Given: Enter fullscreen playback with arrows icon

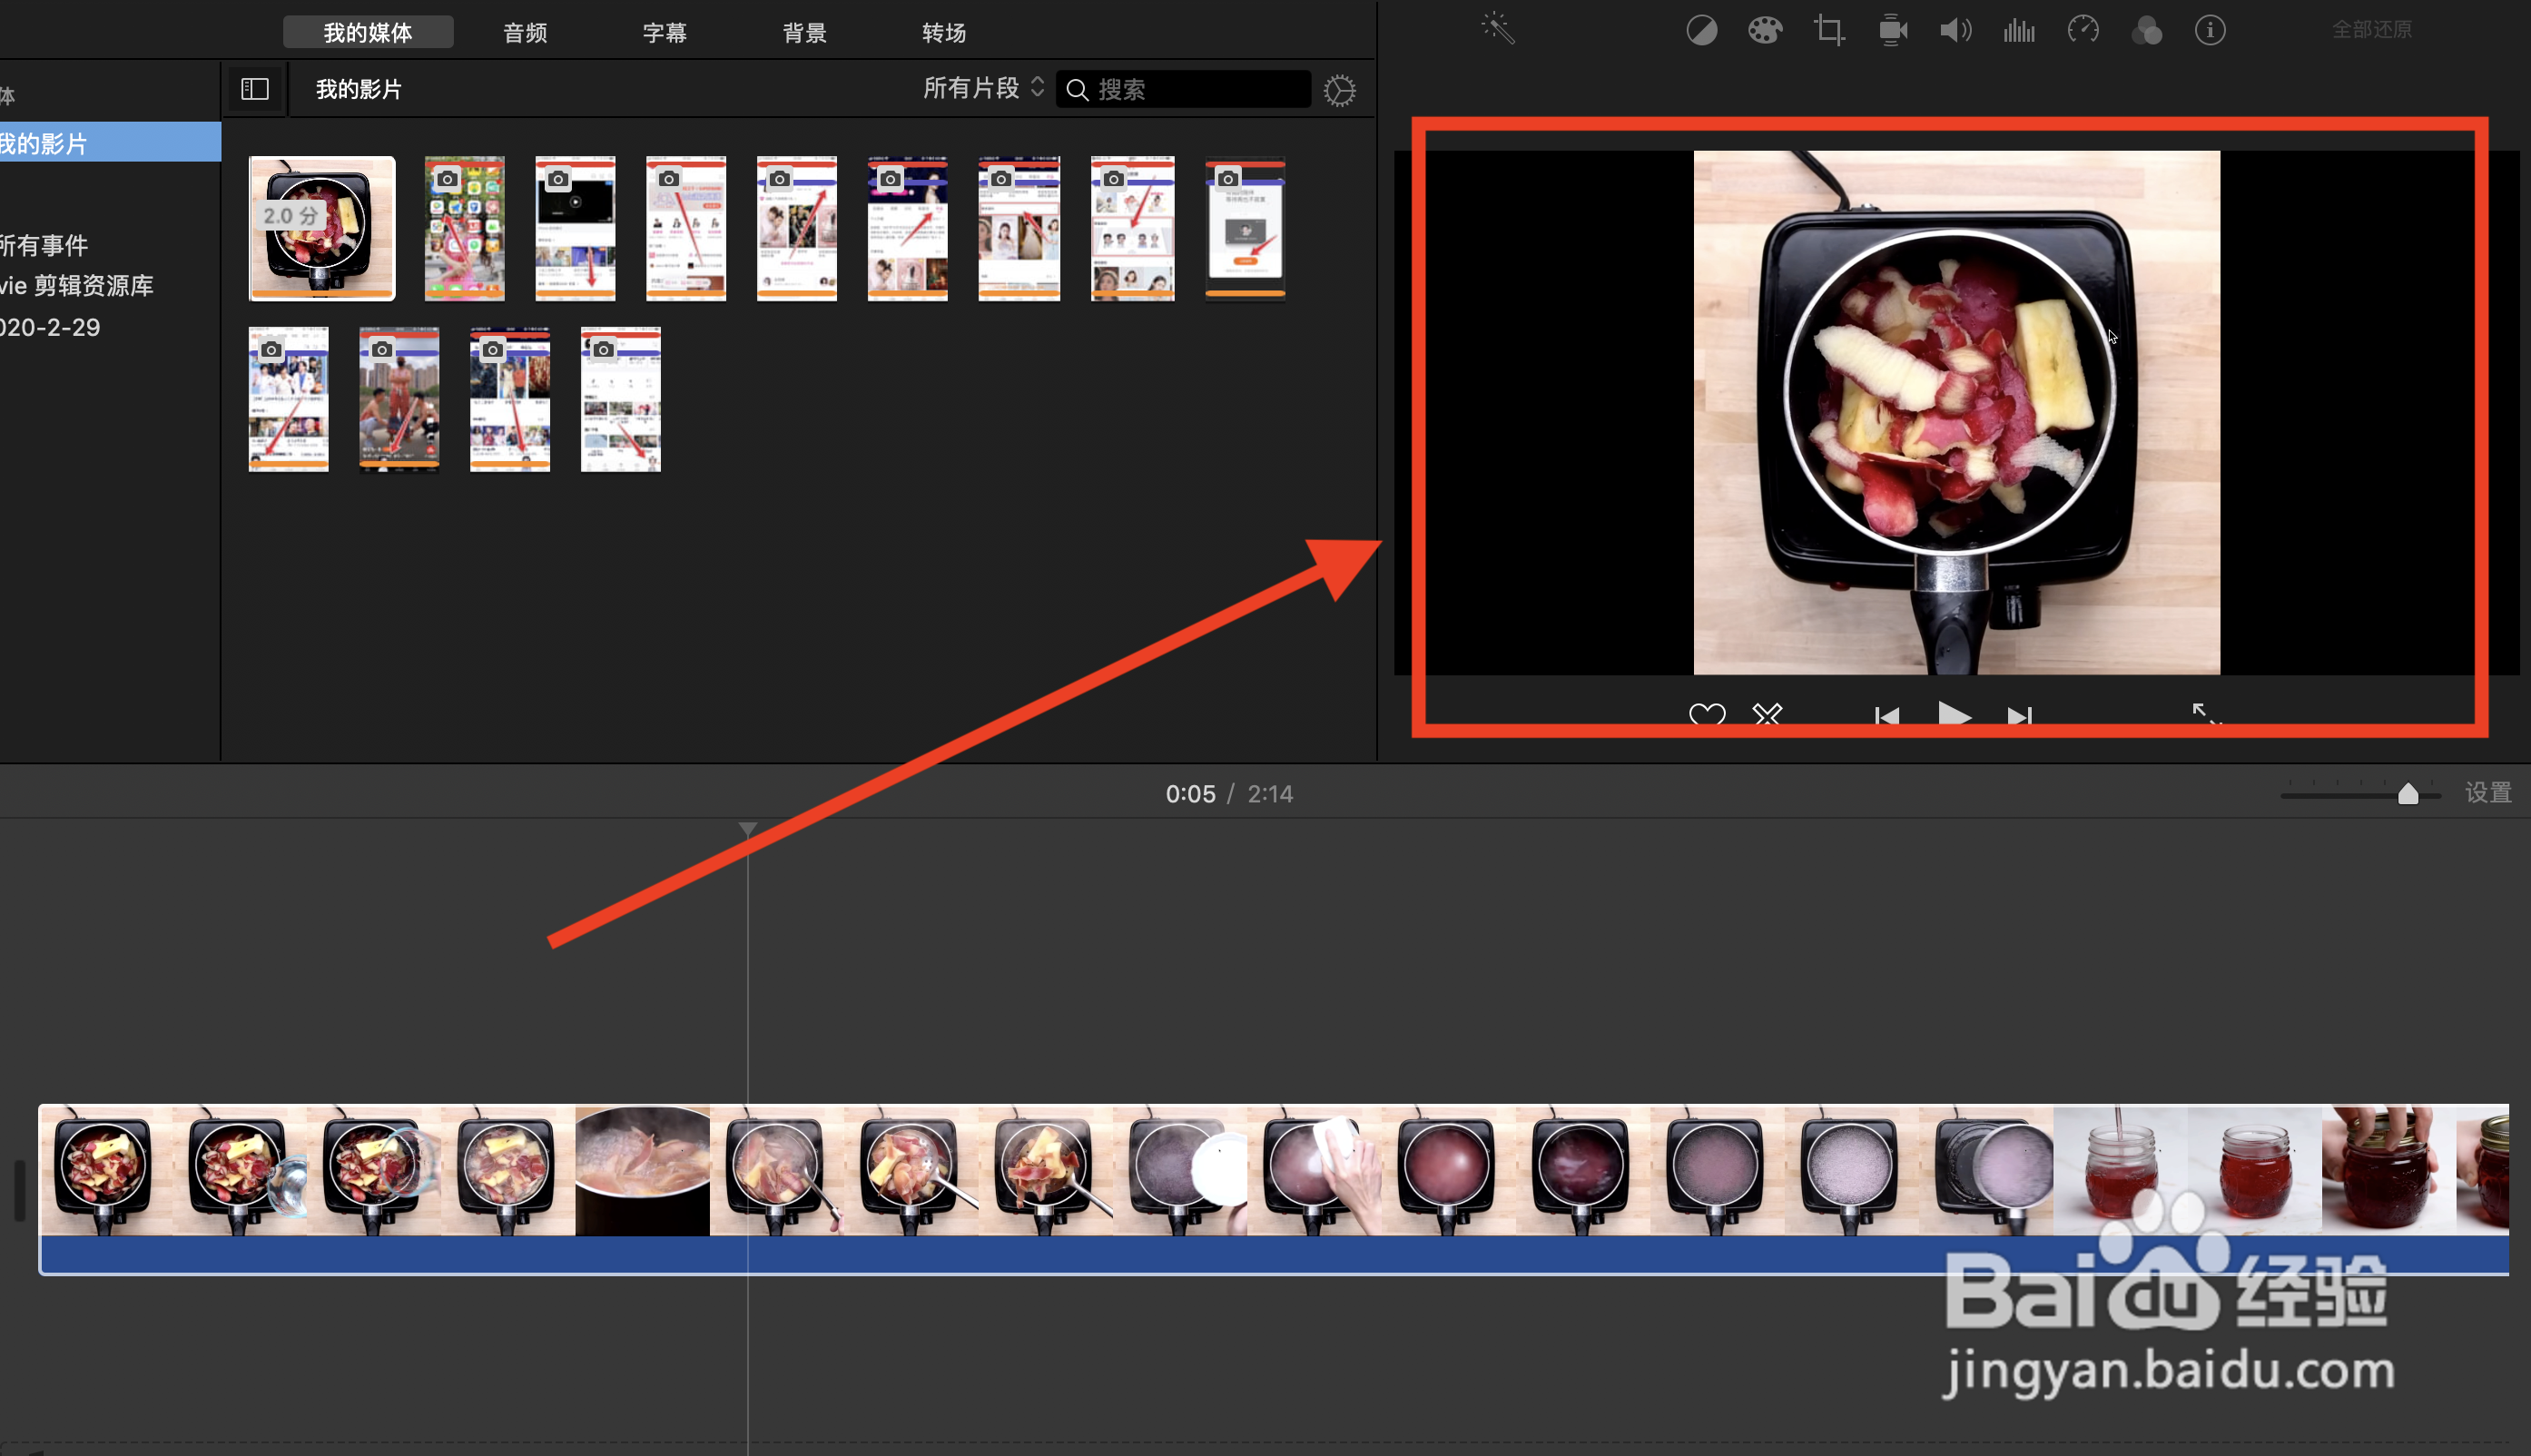Looking at the screenshot, I should point(2207,714).
